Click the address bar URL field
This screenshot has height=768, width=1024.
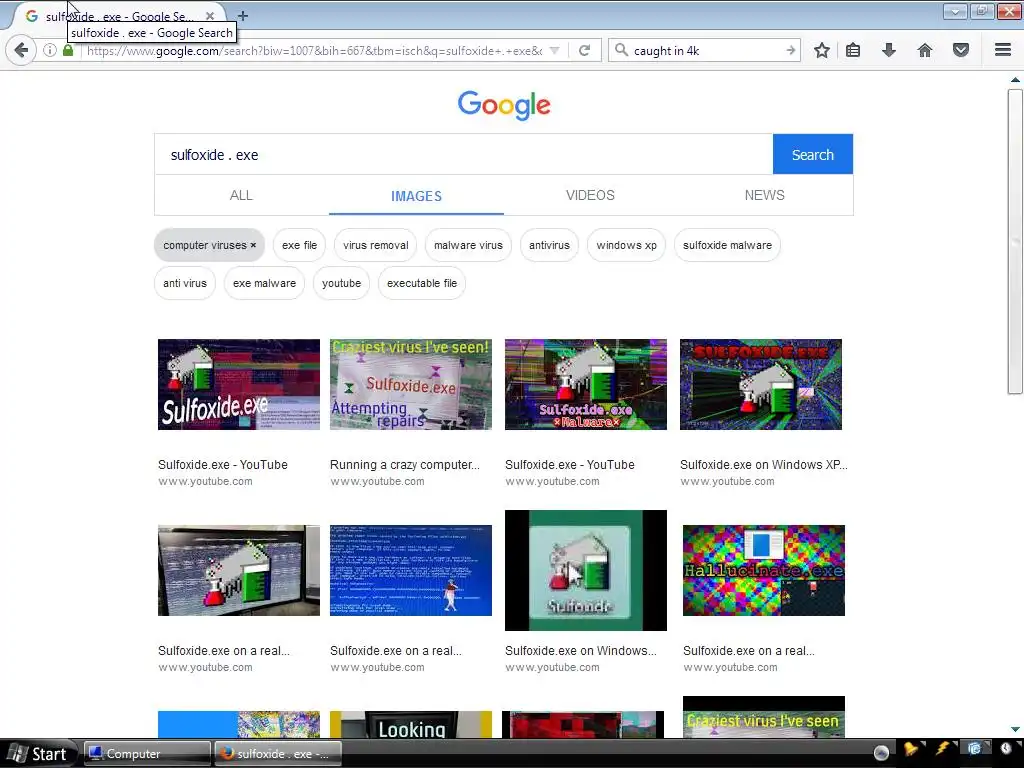point(313,50)
